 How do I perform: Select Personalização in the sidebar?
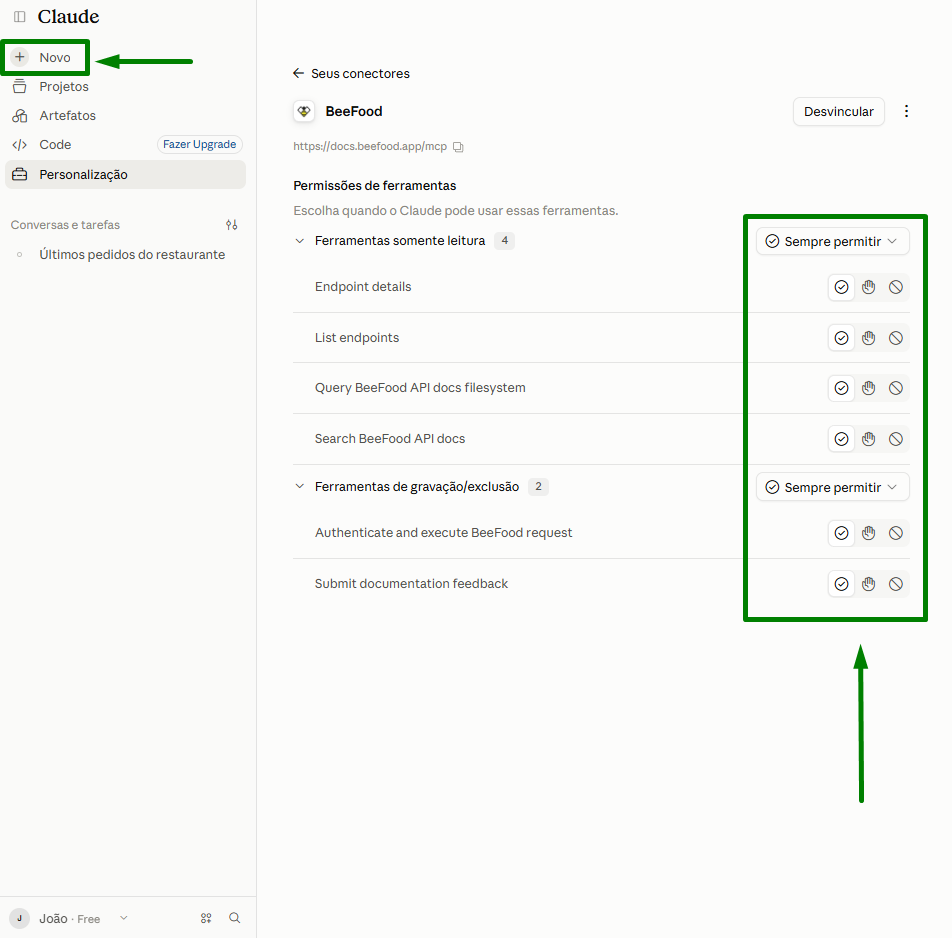tap(125, 174)
